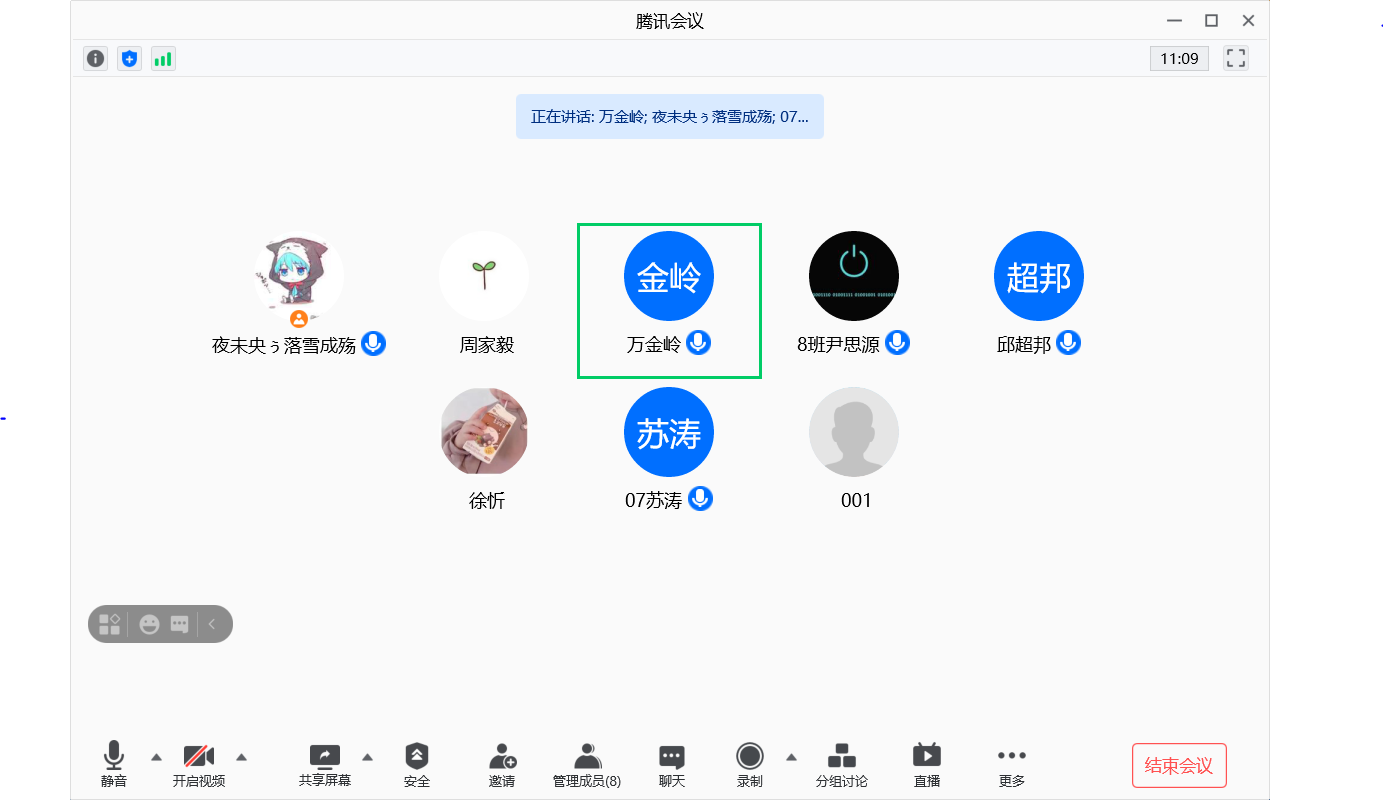Open the Invite (邀请) dialog
Image resolution: width=1383 pixels, height=800 pixels.
coord(502,765)
